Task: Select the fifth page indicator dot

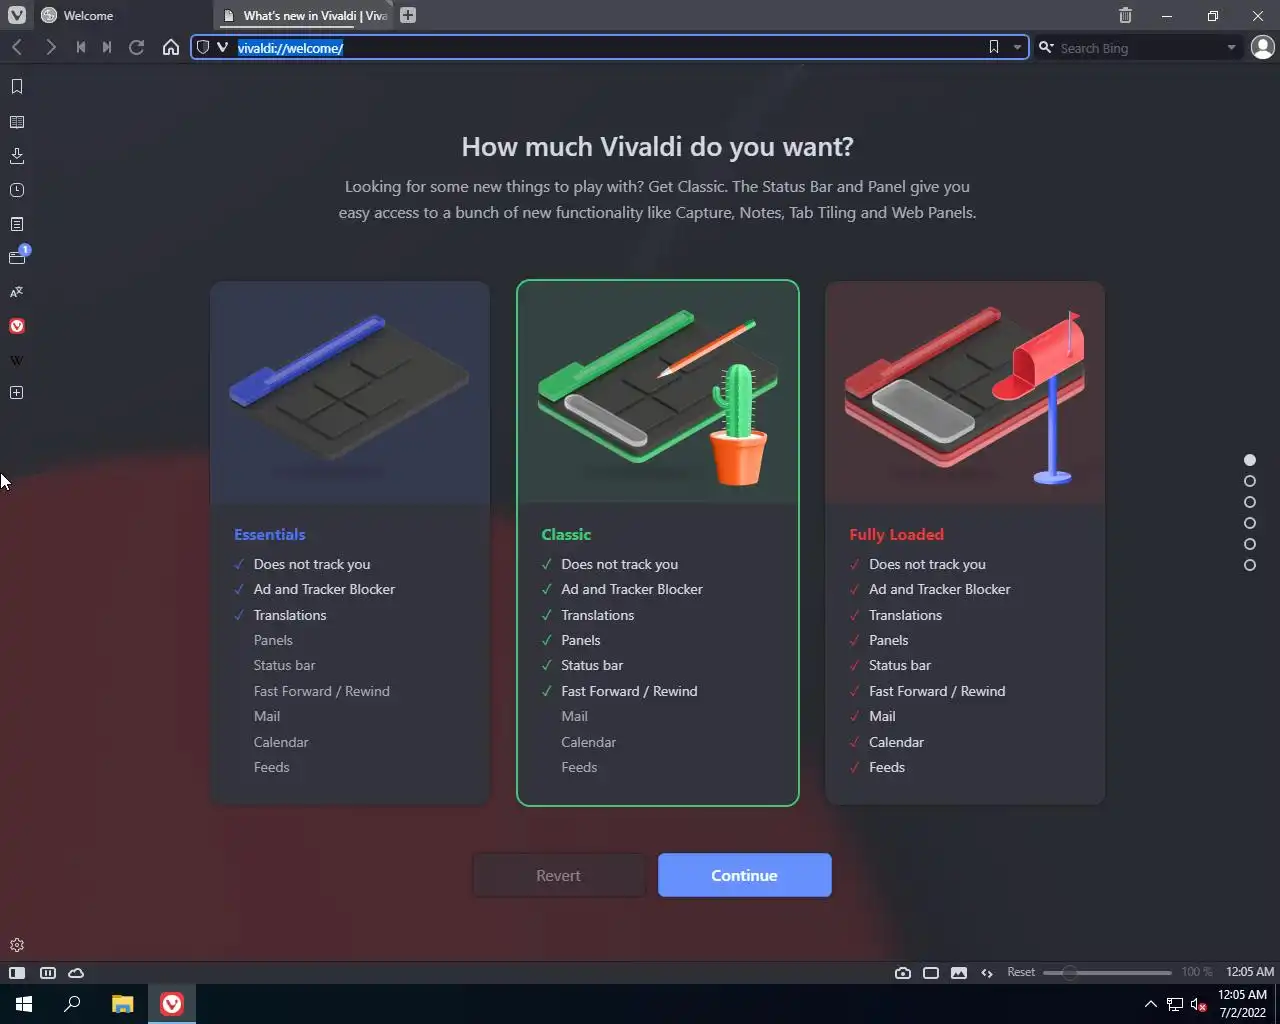Action: tap(1250, 544)
